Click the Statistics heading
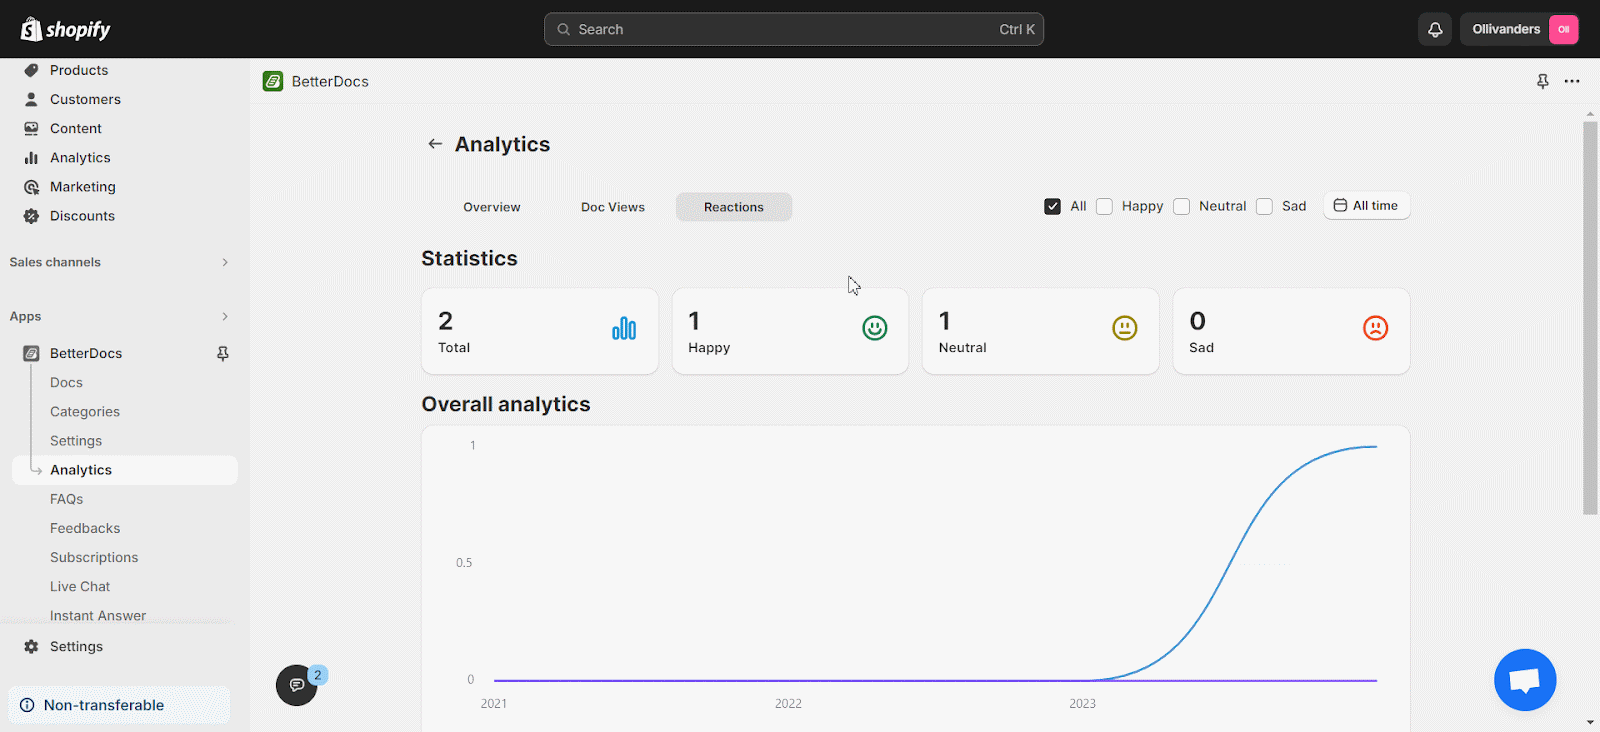Screen dimensions: 1600x732 469,258
